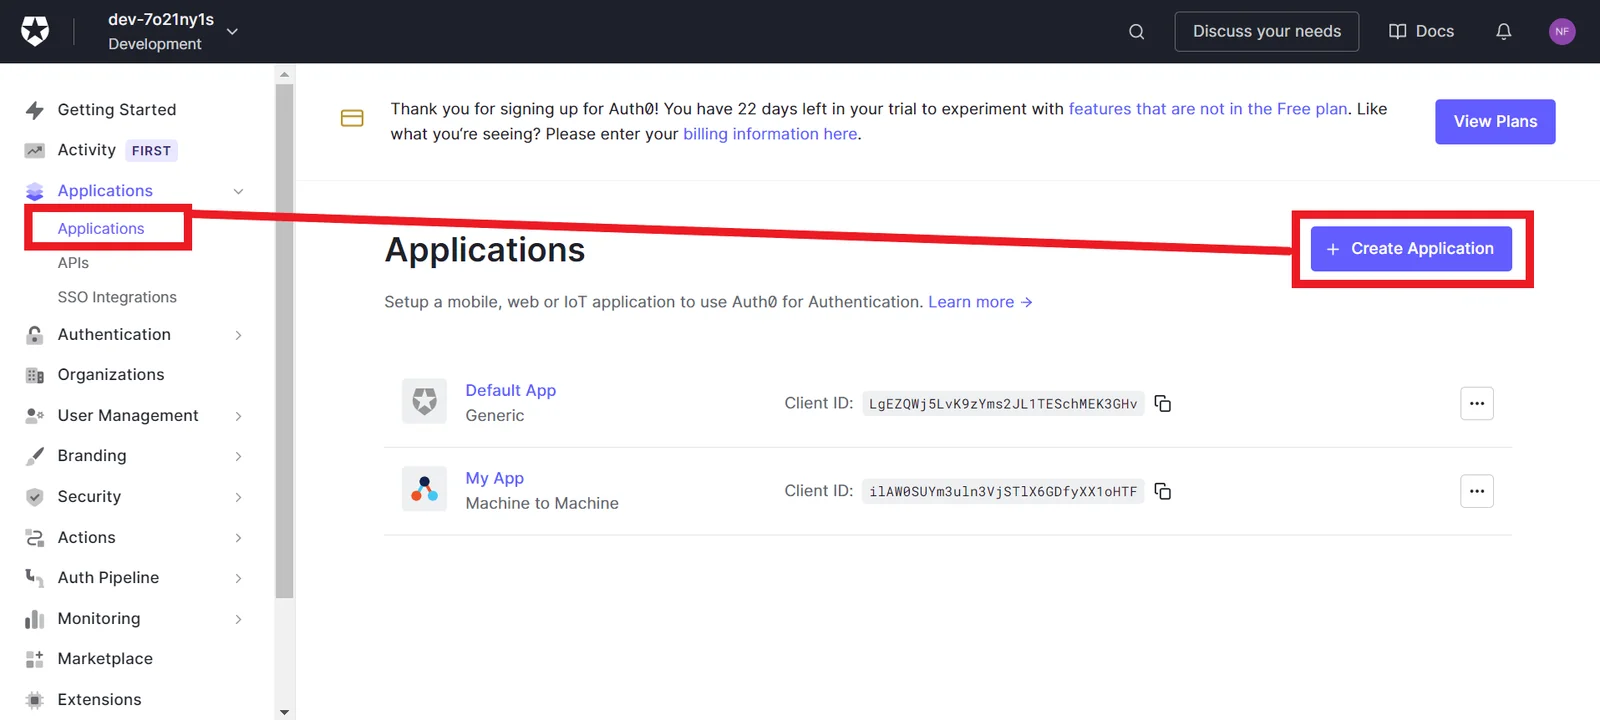The height and width of the screenshot is (720, 1600).
Task: Open the My App application link
Action: point(495,479)
